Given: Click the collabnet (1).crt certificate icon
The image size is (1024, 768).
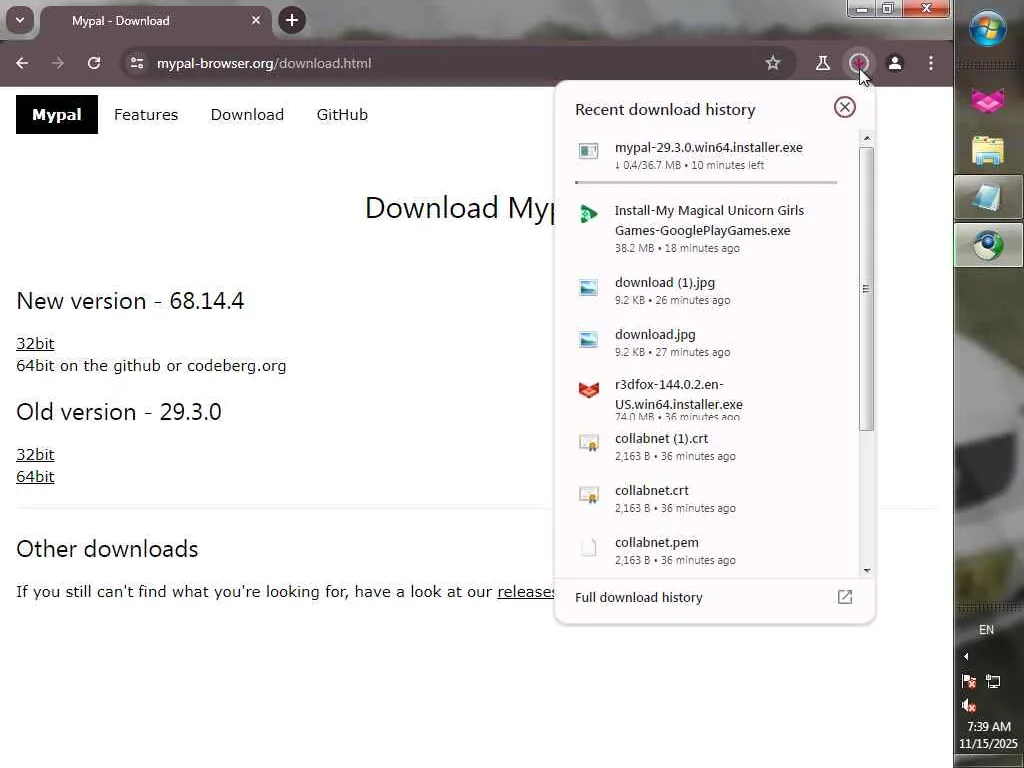Looking at the screenshot, I should [x=588, y=443].
